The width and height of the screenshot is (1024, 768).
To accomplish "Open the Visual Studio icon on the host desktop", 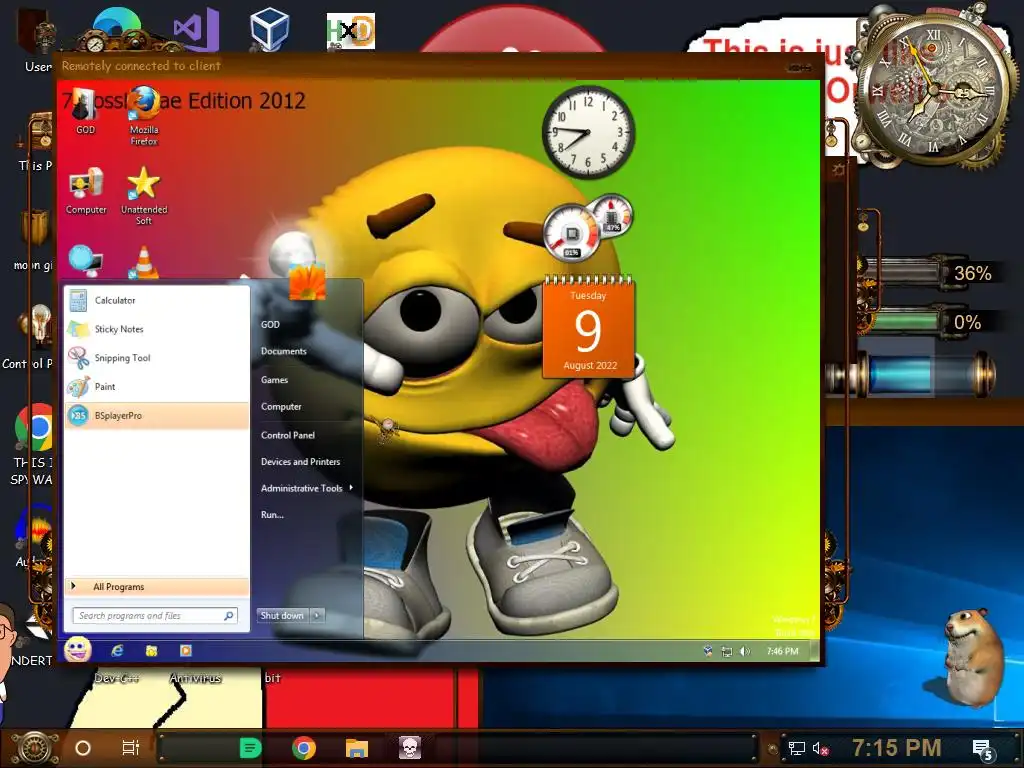I will point(196,29).
